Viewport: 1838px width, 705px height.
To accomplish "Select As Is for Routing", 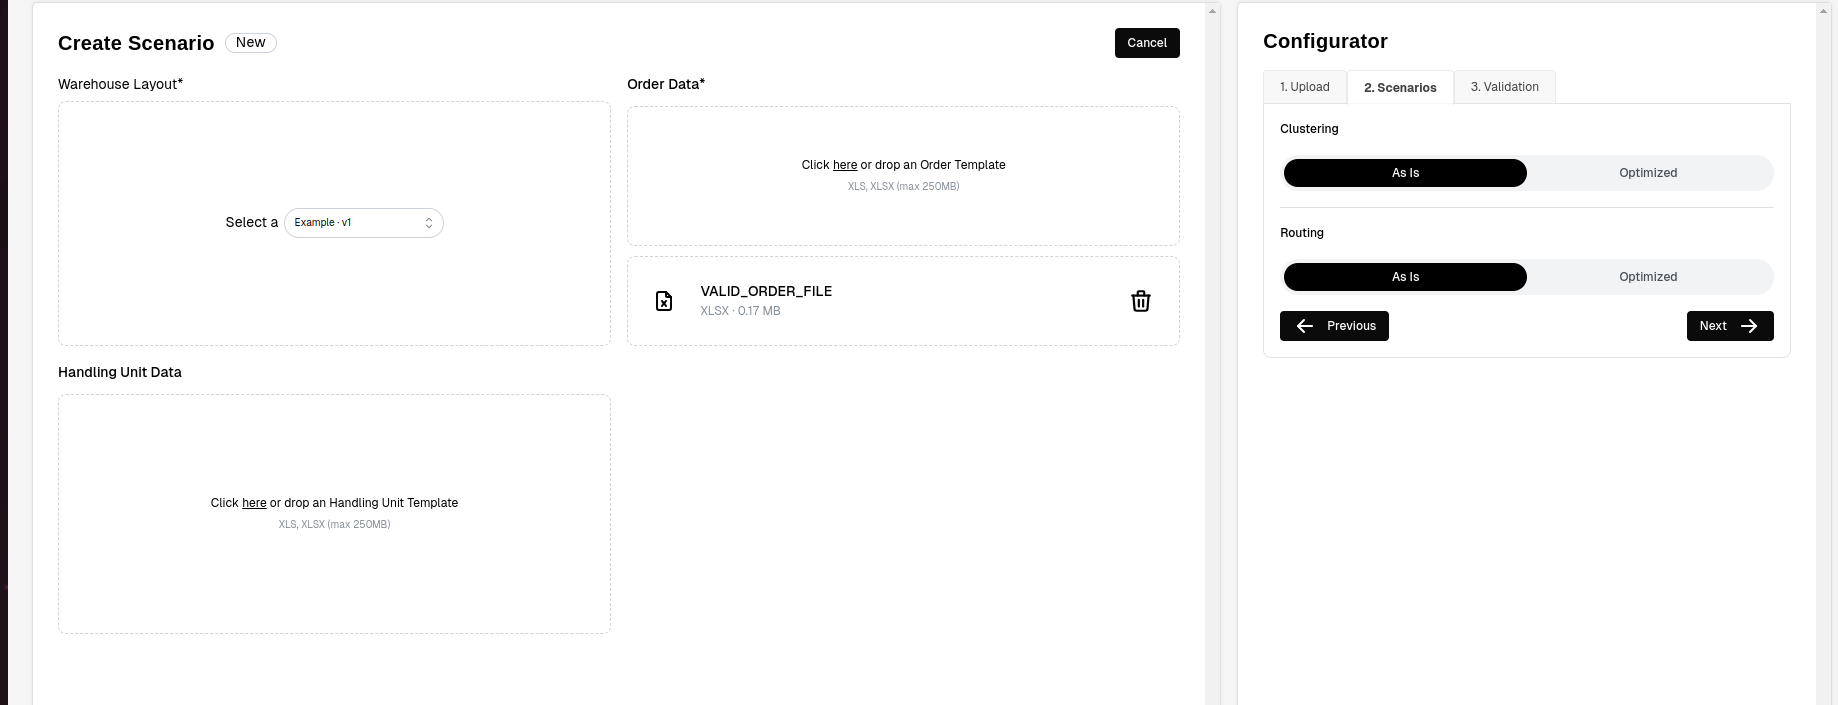I will (x=1405, y=277).
